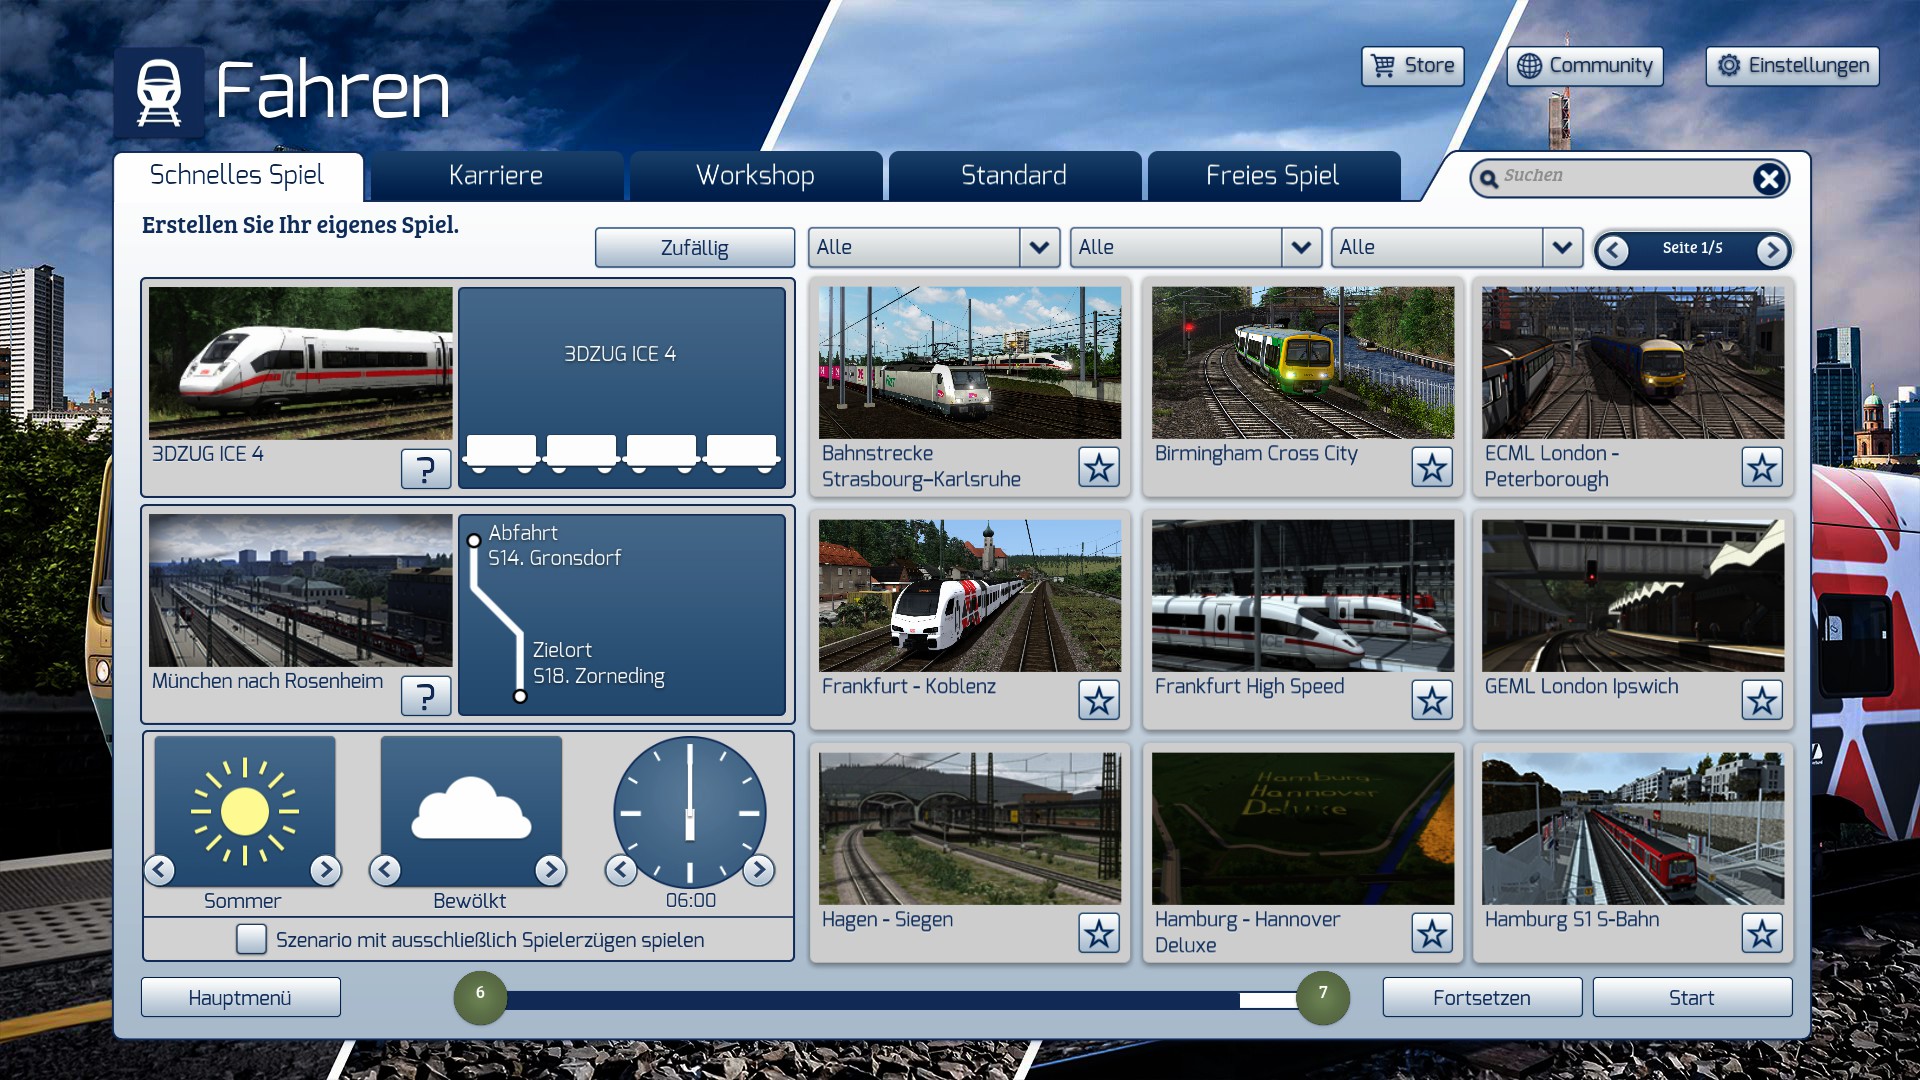1920x1080 pixels.
Task: Click the Start button
Action: point(1691,997)
